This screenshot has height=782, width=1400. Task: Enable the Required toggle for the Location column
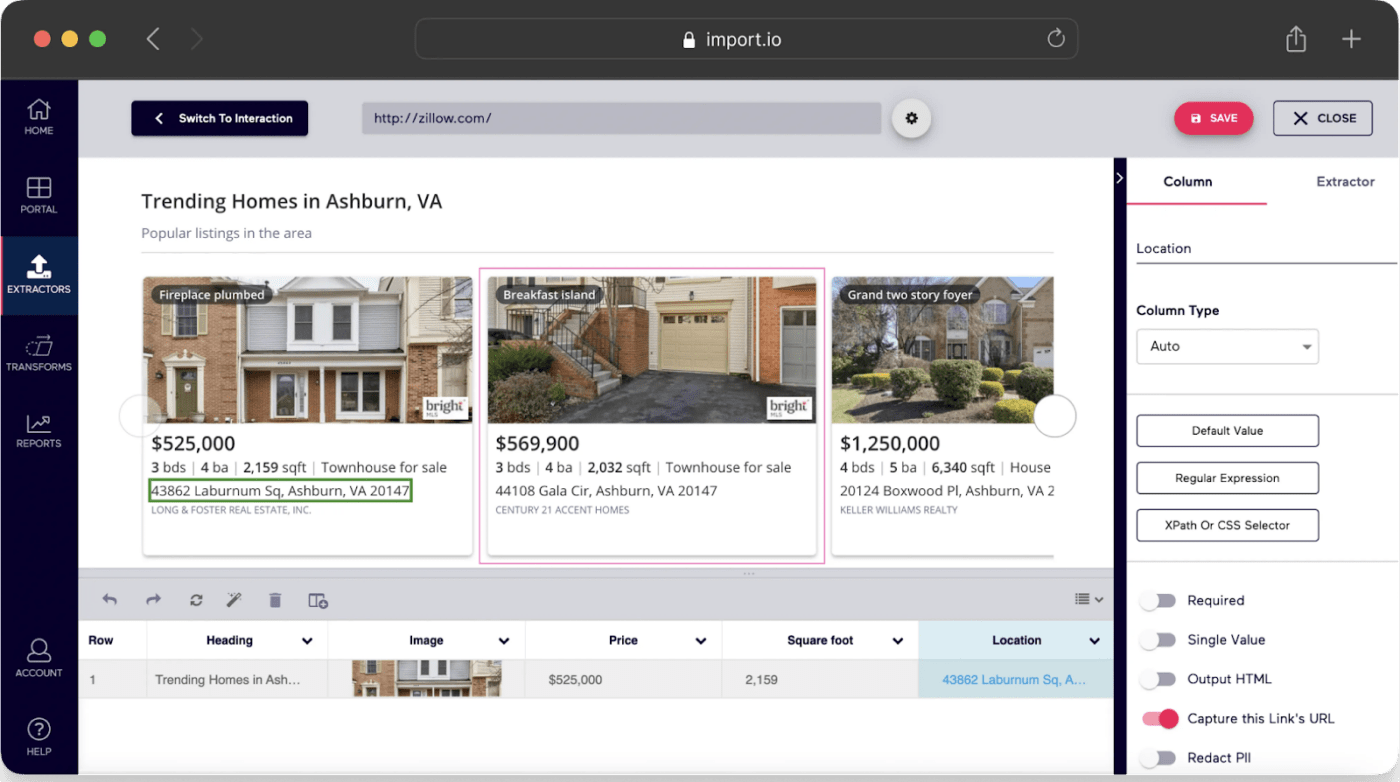1158,600
